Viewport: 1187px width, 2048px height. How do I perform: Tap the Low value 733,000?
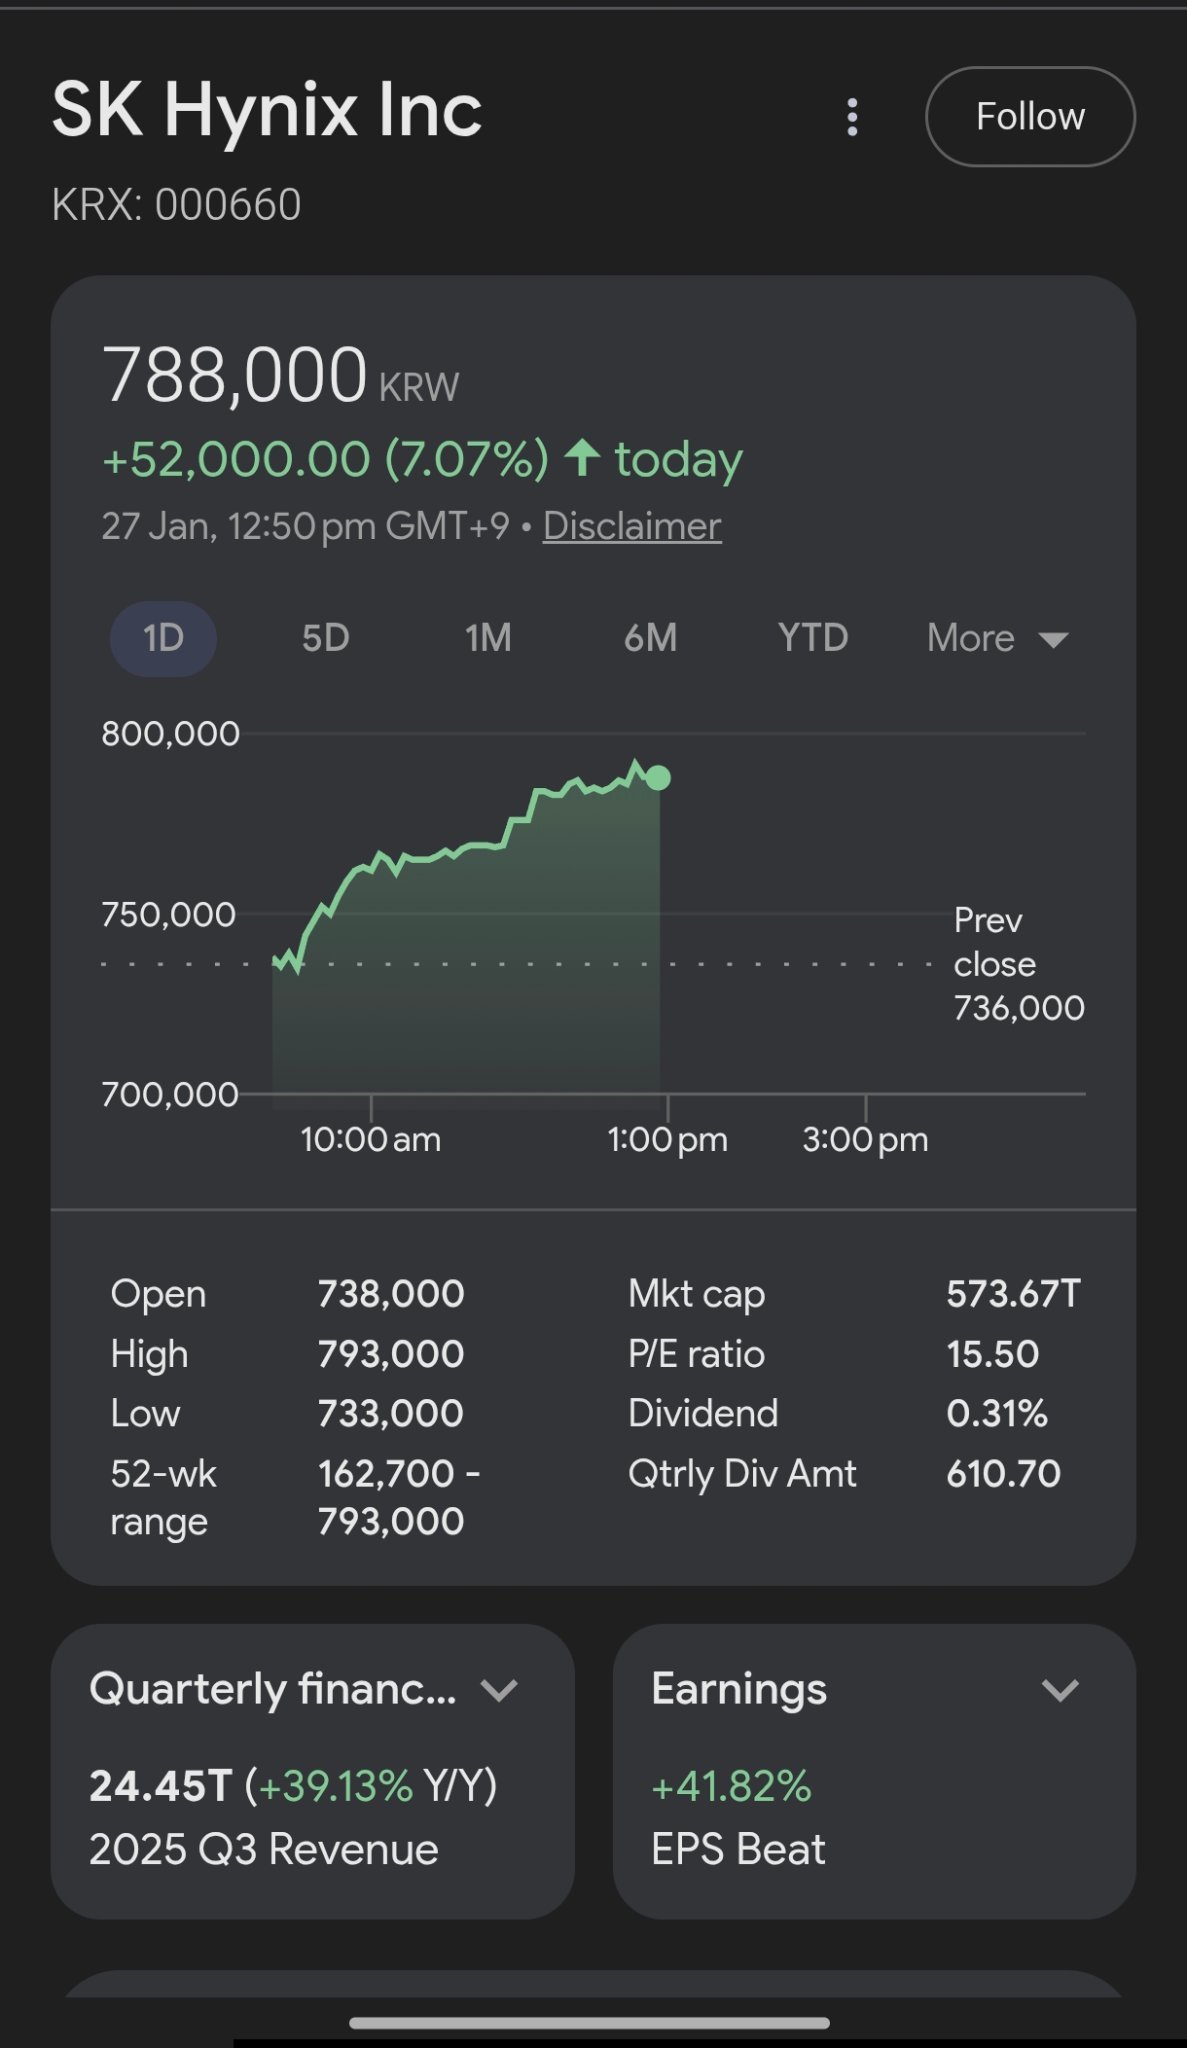pos(391,1414)
